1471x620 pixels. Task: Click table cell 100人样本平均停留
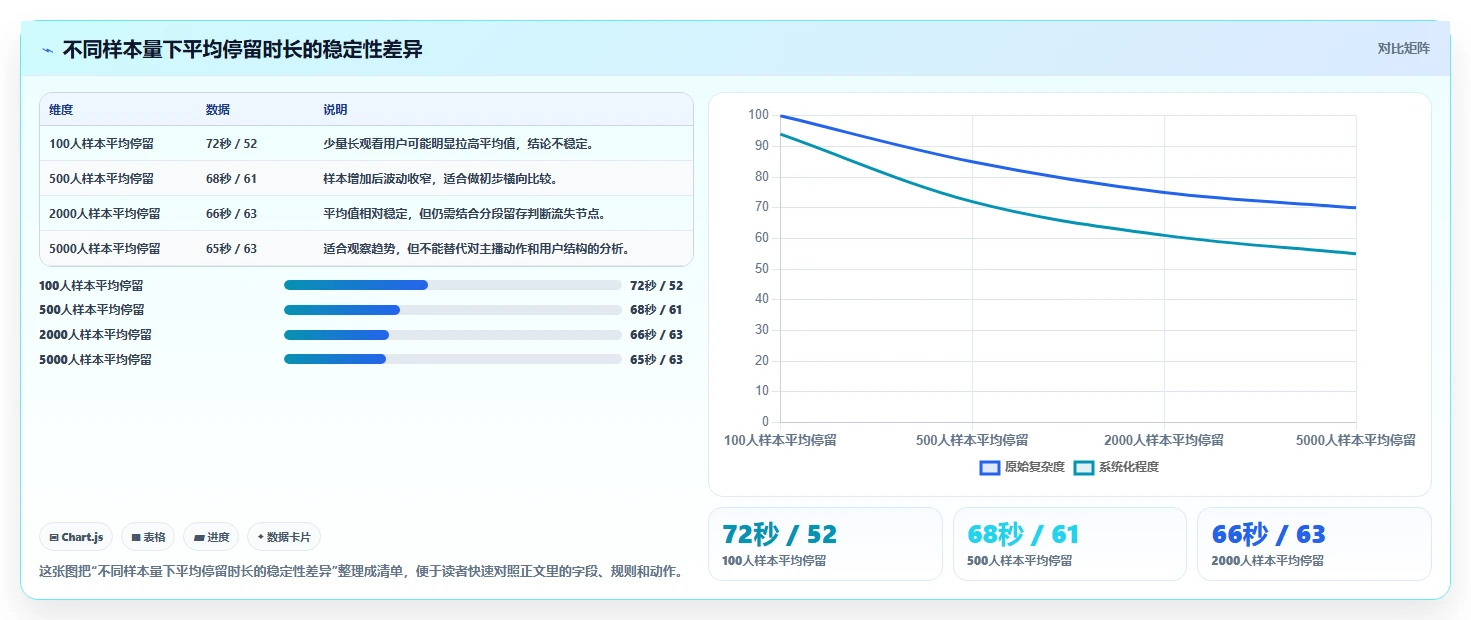click(x=101, y=144)
